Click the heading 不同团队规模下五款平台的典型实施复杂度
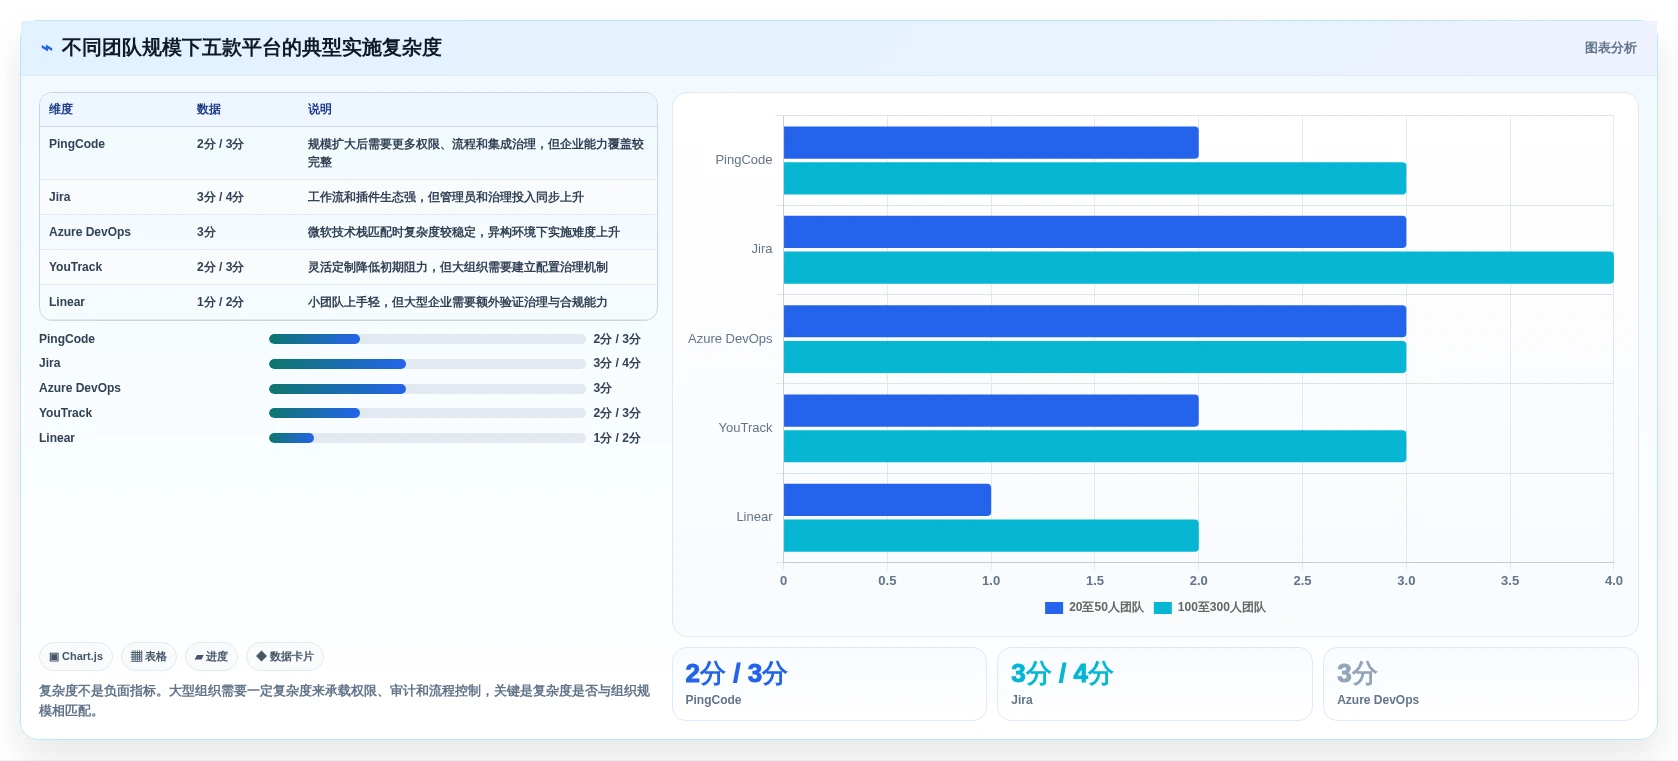Screen dimensions: 1678x761 (251, 48)
